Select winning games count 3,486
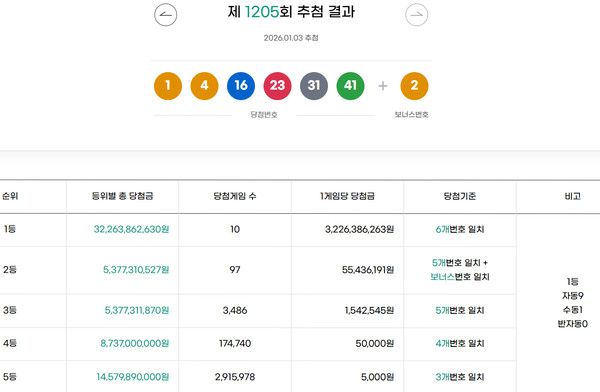 (x=235, y=310)
